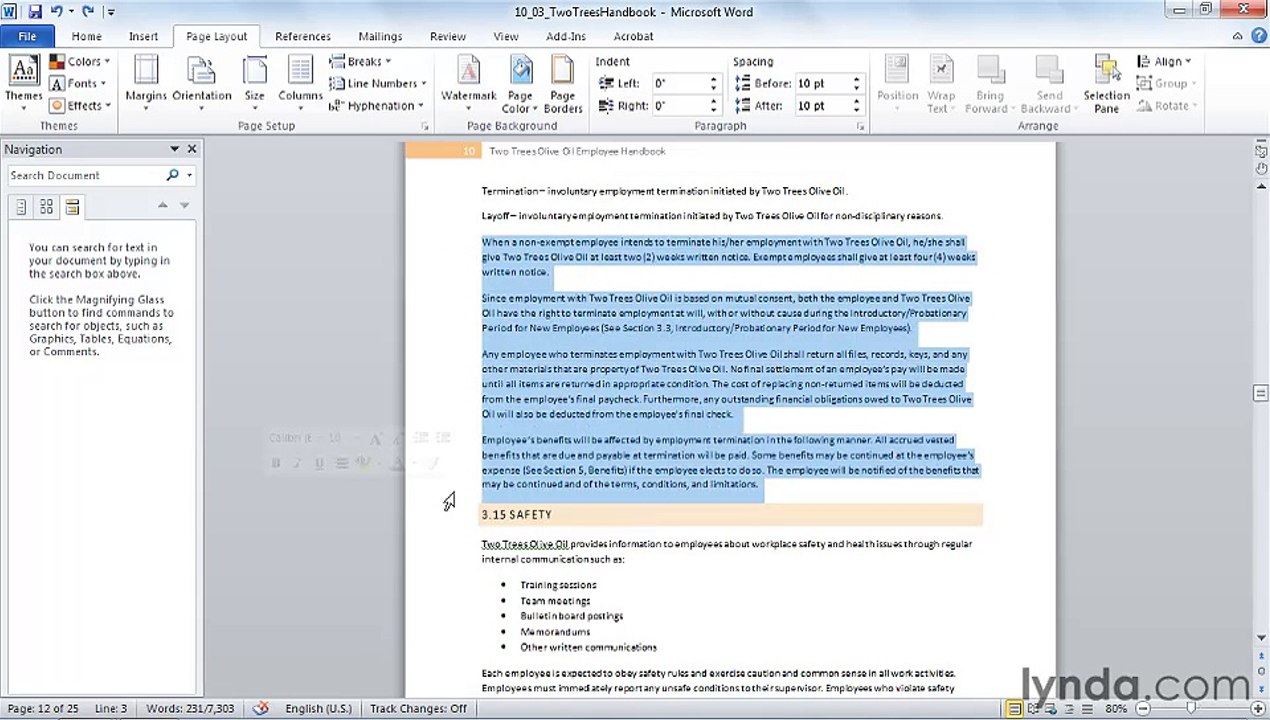Viewport: 1270px width, 720px height.
Task: Close the Navigation pane
Action: (x=192, y=149)
